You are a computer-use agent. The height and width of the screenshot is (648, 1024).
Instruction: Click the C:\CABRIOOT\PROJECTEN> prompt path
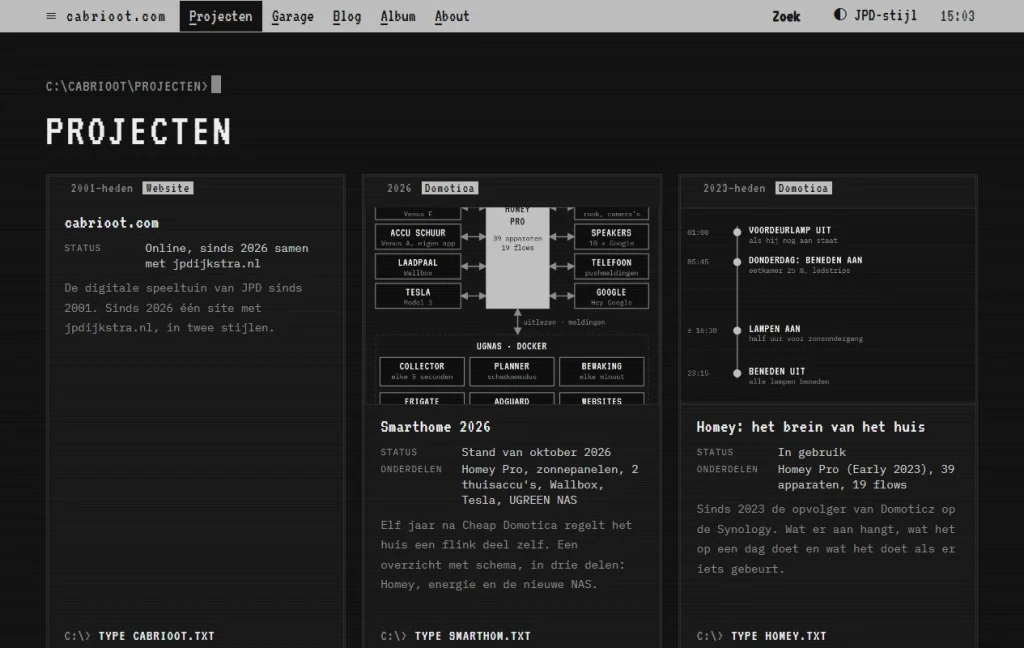127,86
